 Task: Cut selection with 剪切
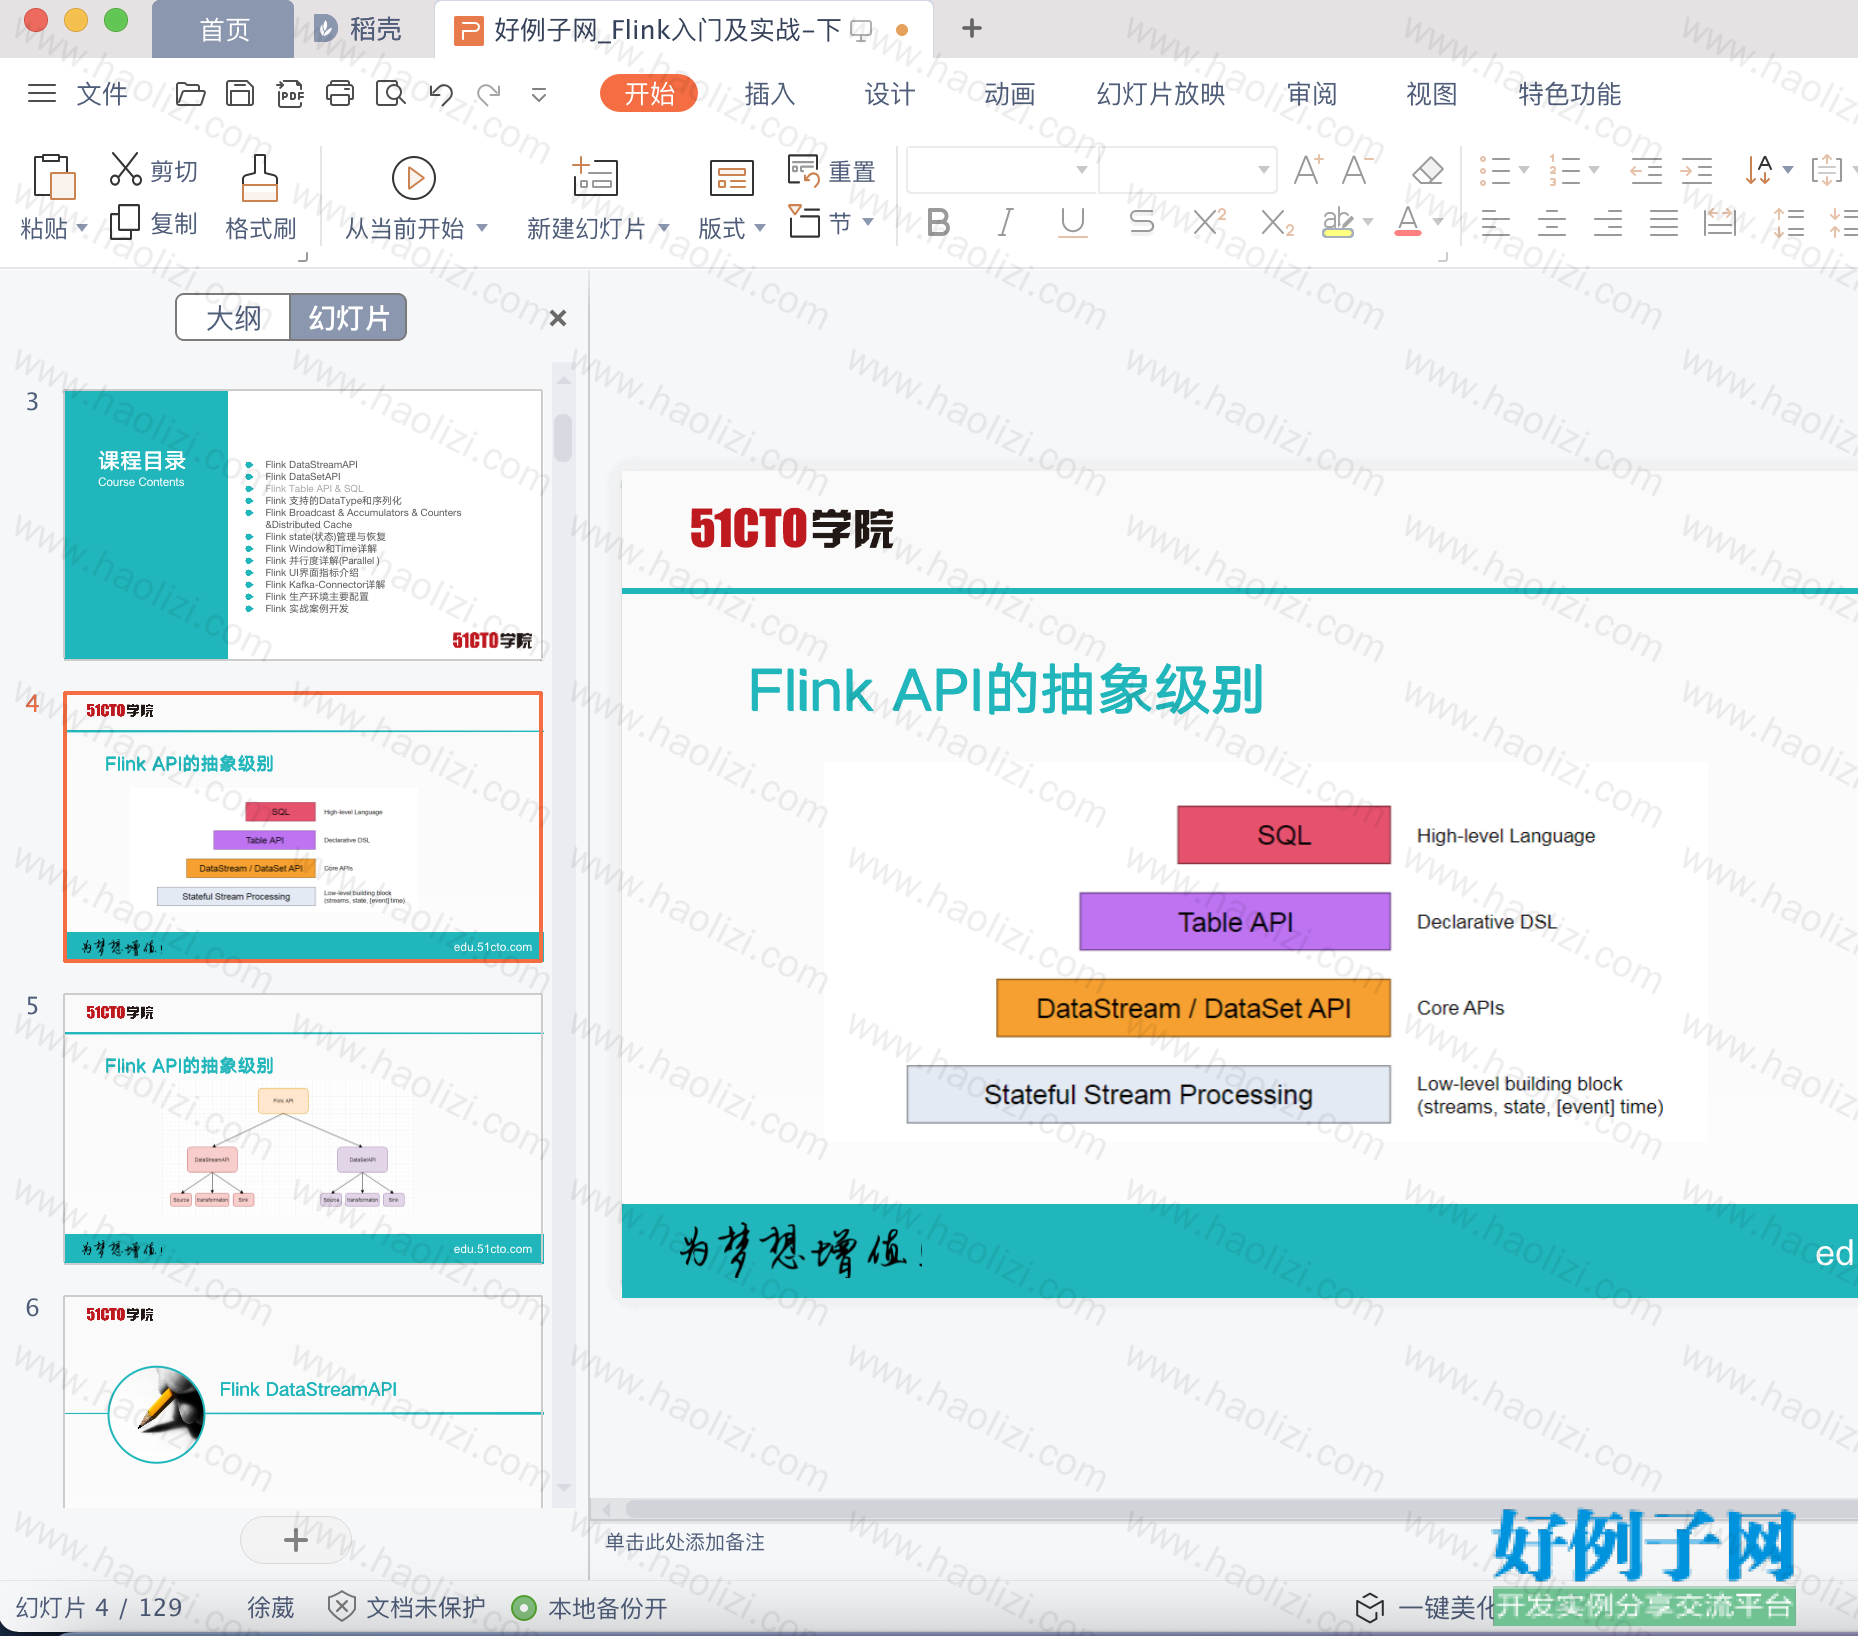[155, 170]
